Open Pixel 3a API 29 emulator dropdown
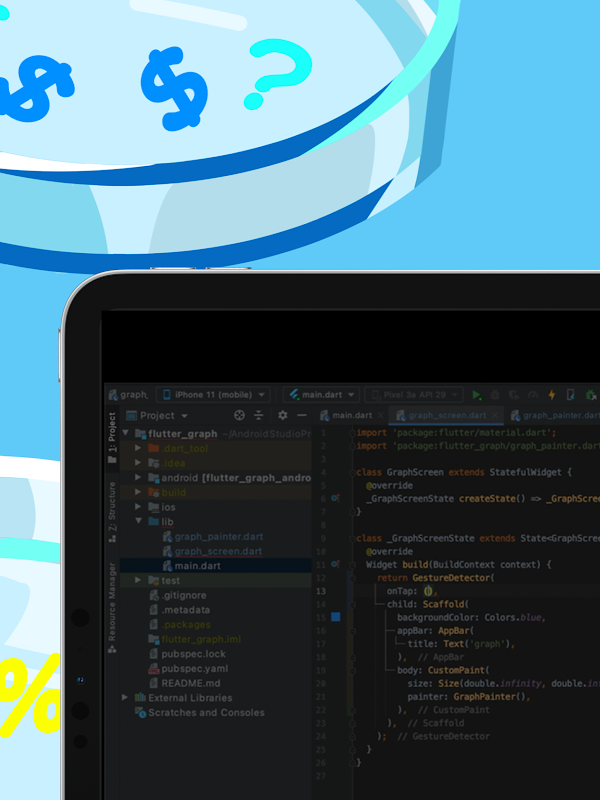 (414, 394)
